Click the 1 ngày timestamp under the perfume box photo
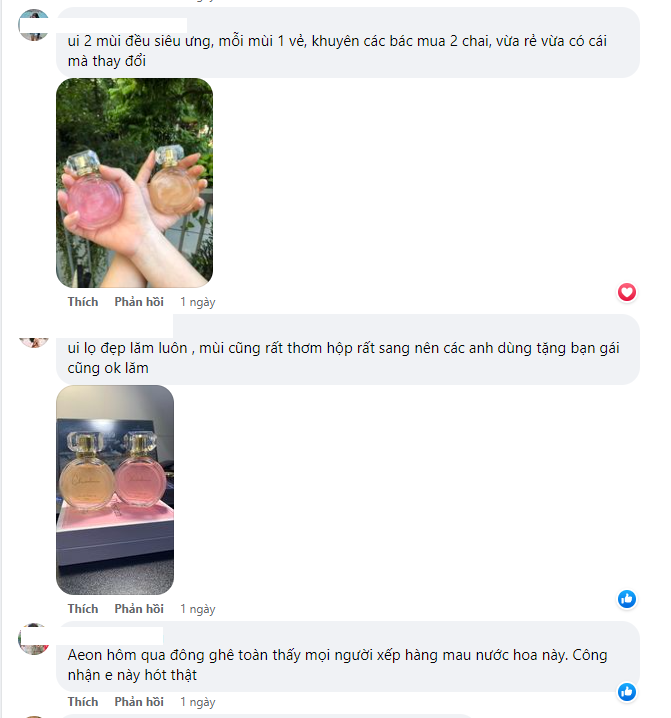 coord(197,609)
